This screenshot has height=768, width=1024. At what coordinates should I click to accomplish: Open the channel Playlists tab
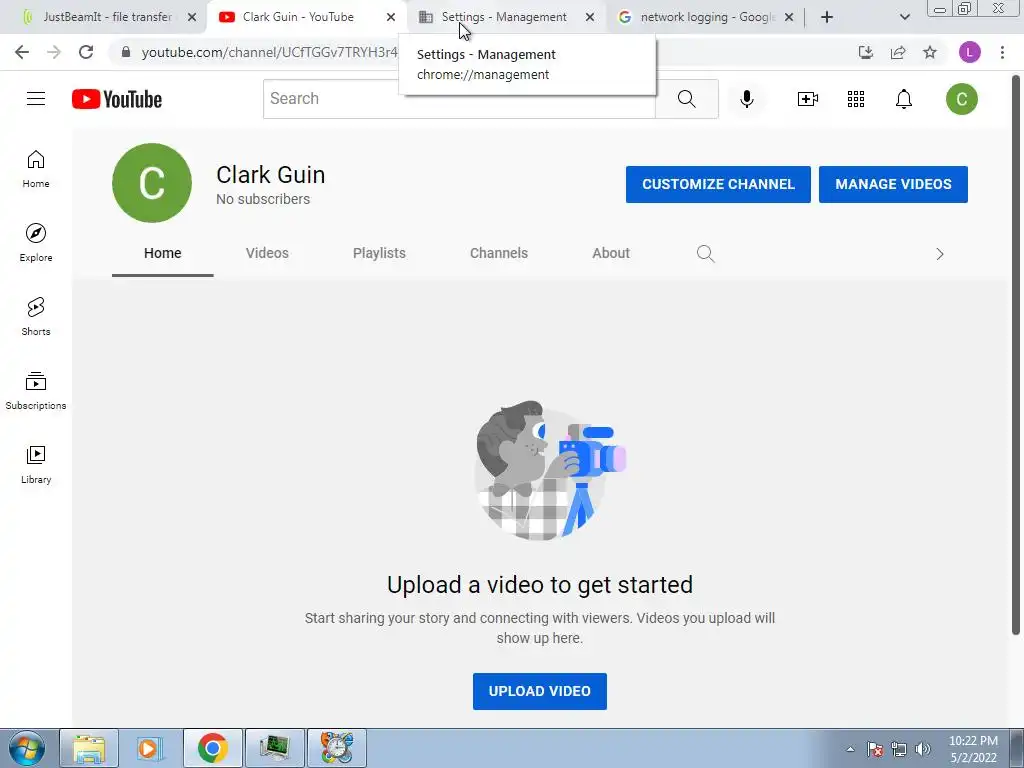coord(379,253)
